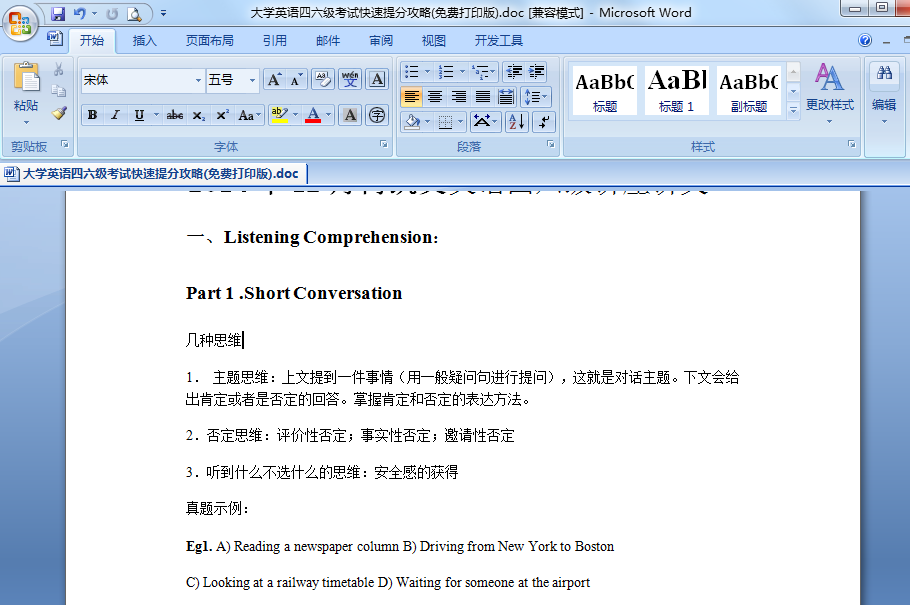Image resolution: width=910 pixels, height=605 pixels.
Task: Open line spacing dropdown
Action: click(536, 96)
